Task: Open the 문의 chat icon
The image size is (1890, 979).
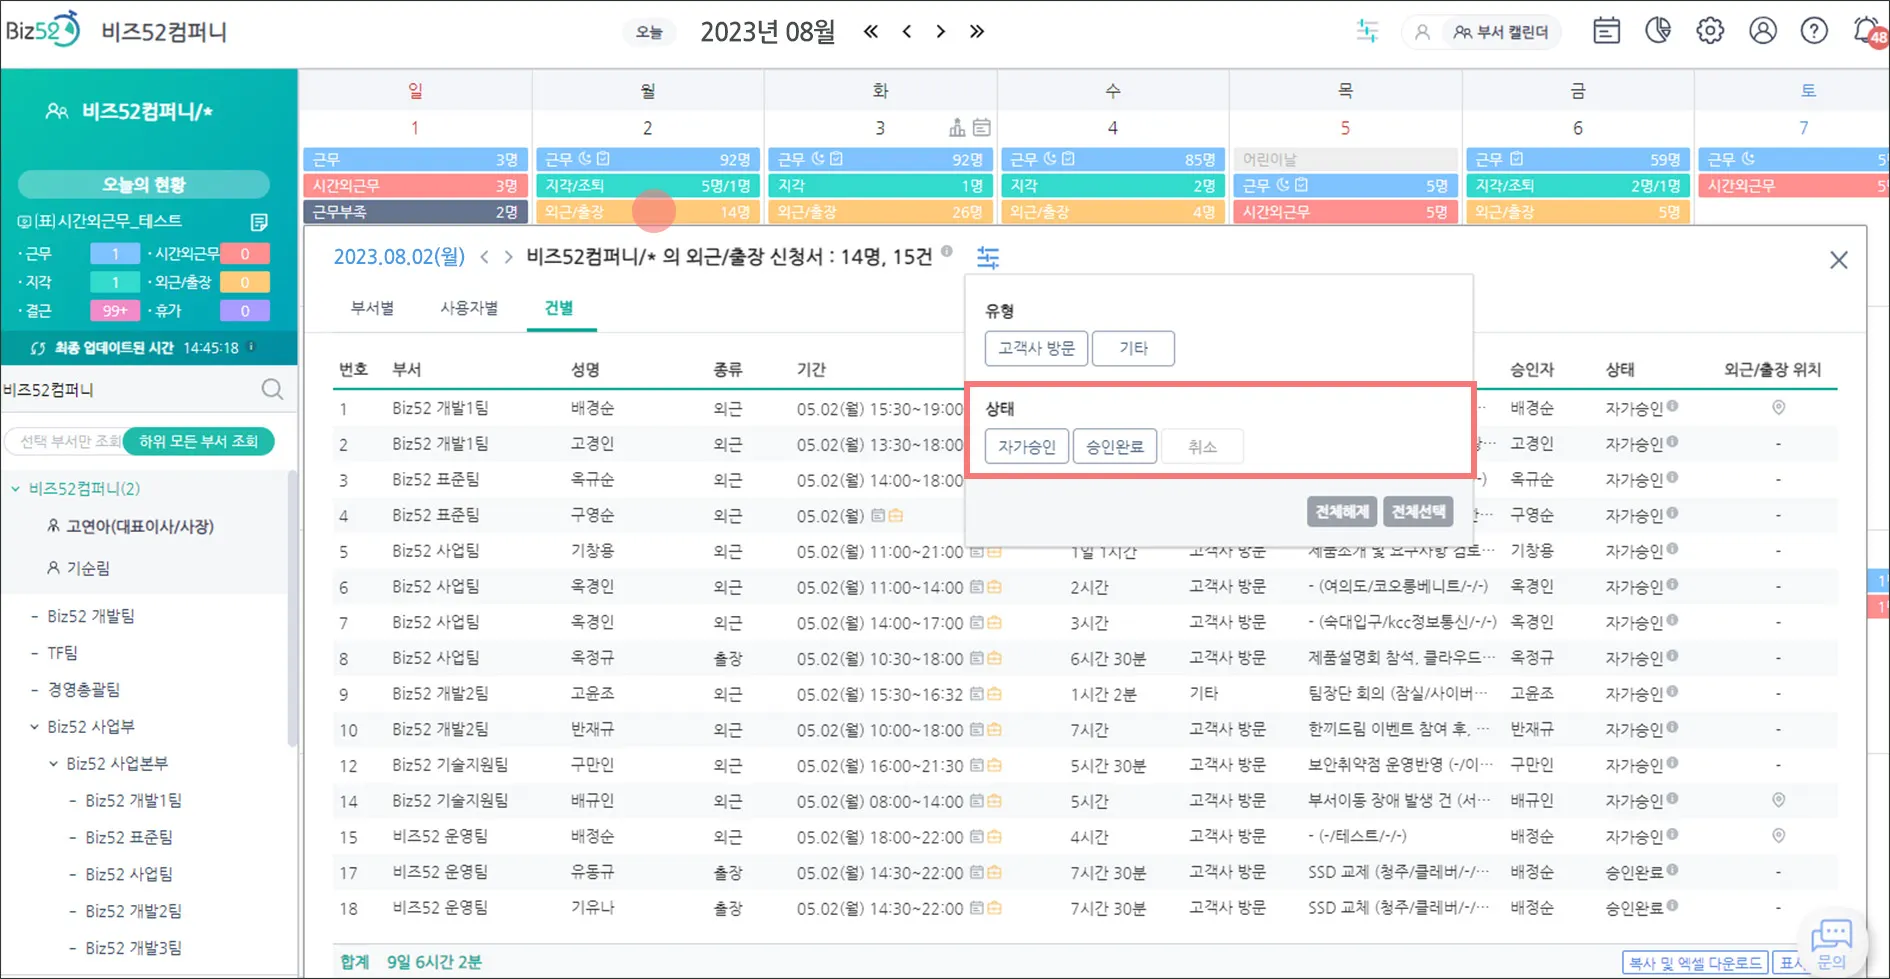Action: point(1831,943)
